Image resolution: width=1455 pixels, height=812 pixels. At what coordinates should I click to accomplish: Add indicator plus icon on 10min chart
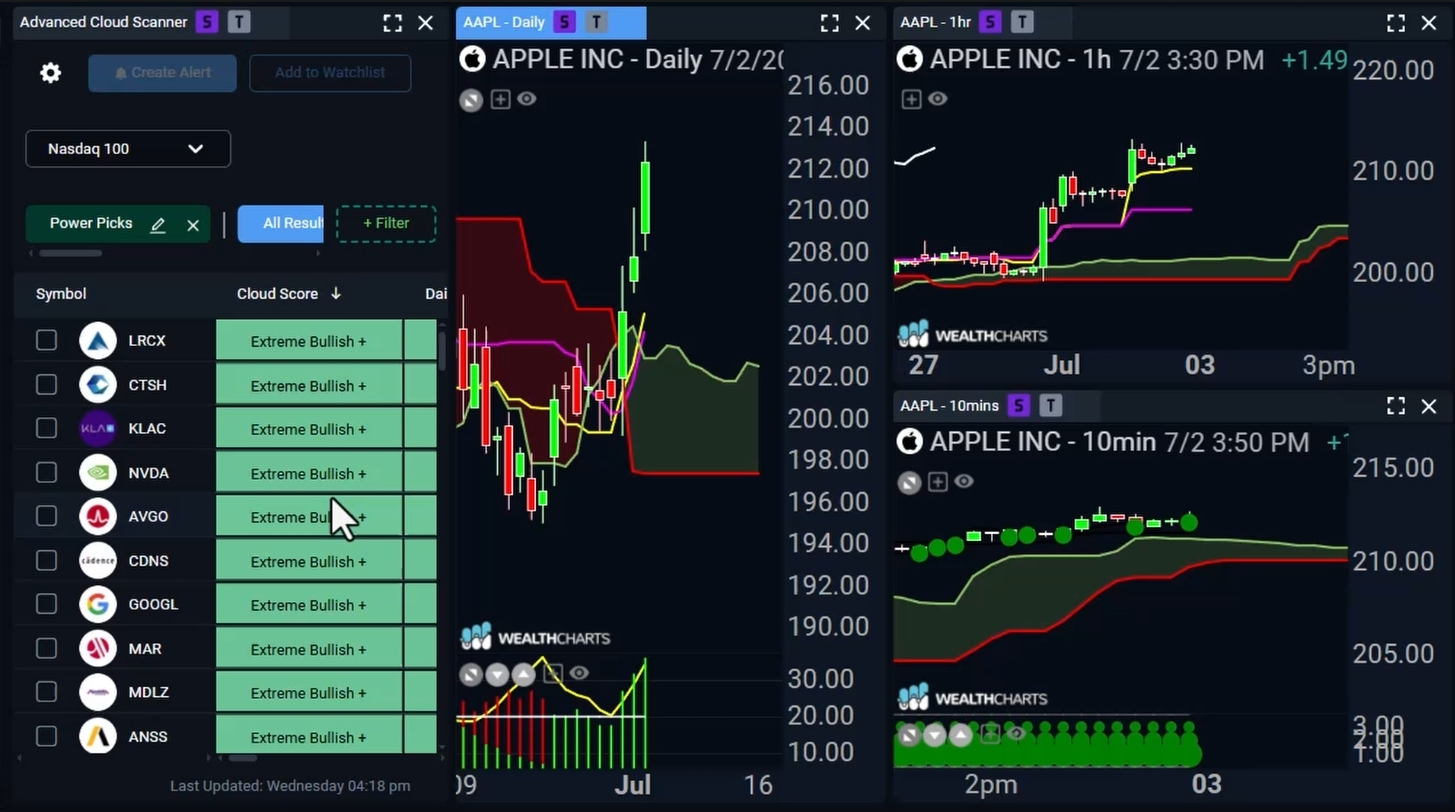pos(937,482)
